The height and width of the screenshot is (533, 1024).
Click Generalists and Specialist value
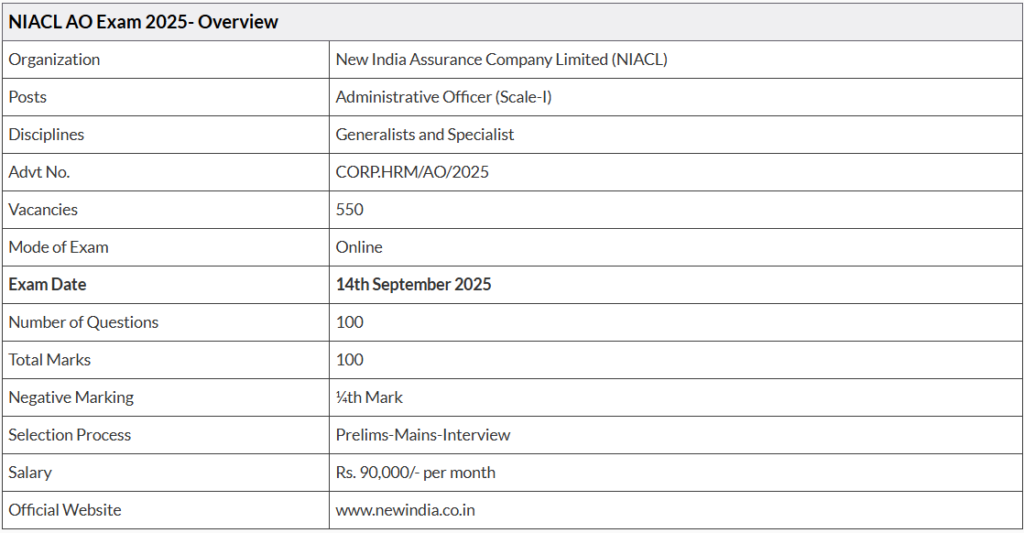coord(424,135)
